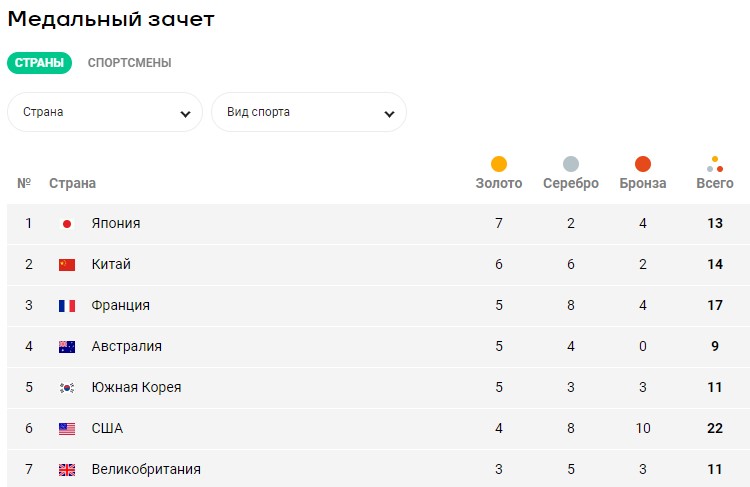Image resolution: width=750 pixels, height=487 pixels.
Task: Click the Japan flag icon
Action: tap(67, 224)
